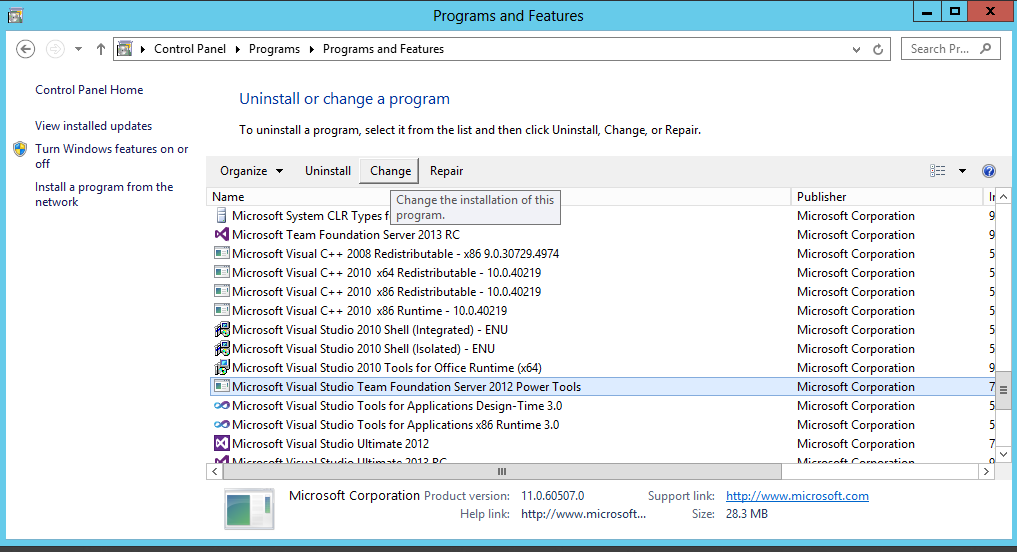Select Visual Studio 2010 Shell (Integrated) icon

(222, 329)
